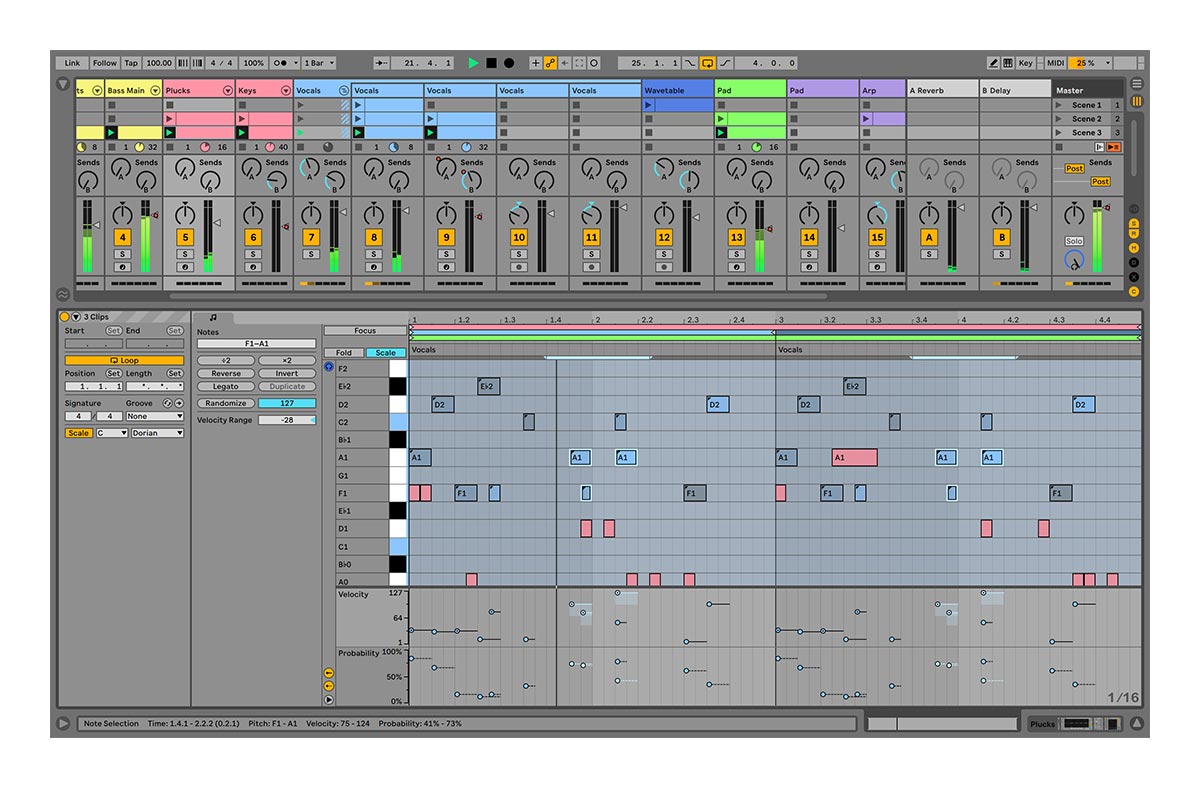This screenshot has height=788, width=1200.
Task: Click the Tap tempo button
Action: (x=131, y=63)
